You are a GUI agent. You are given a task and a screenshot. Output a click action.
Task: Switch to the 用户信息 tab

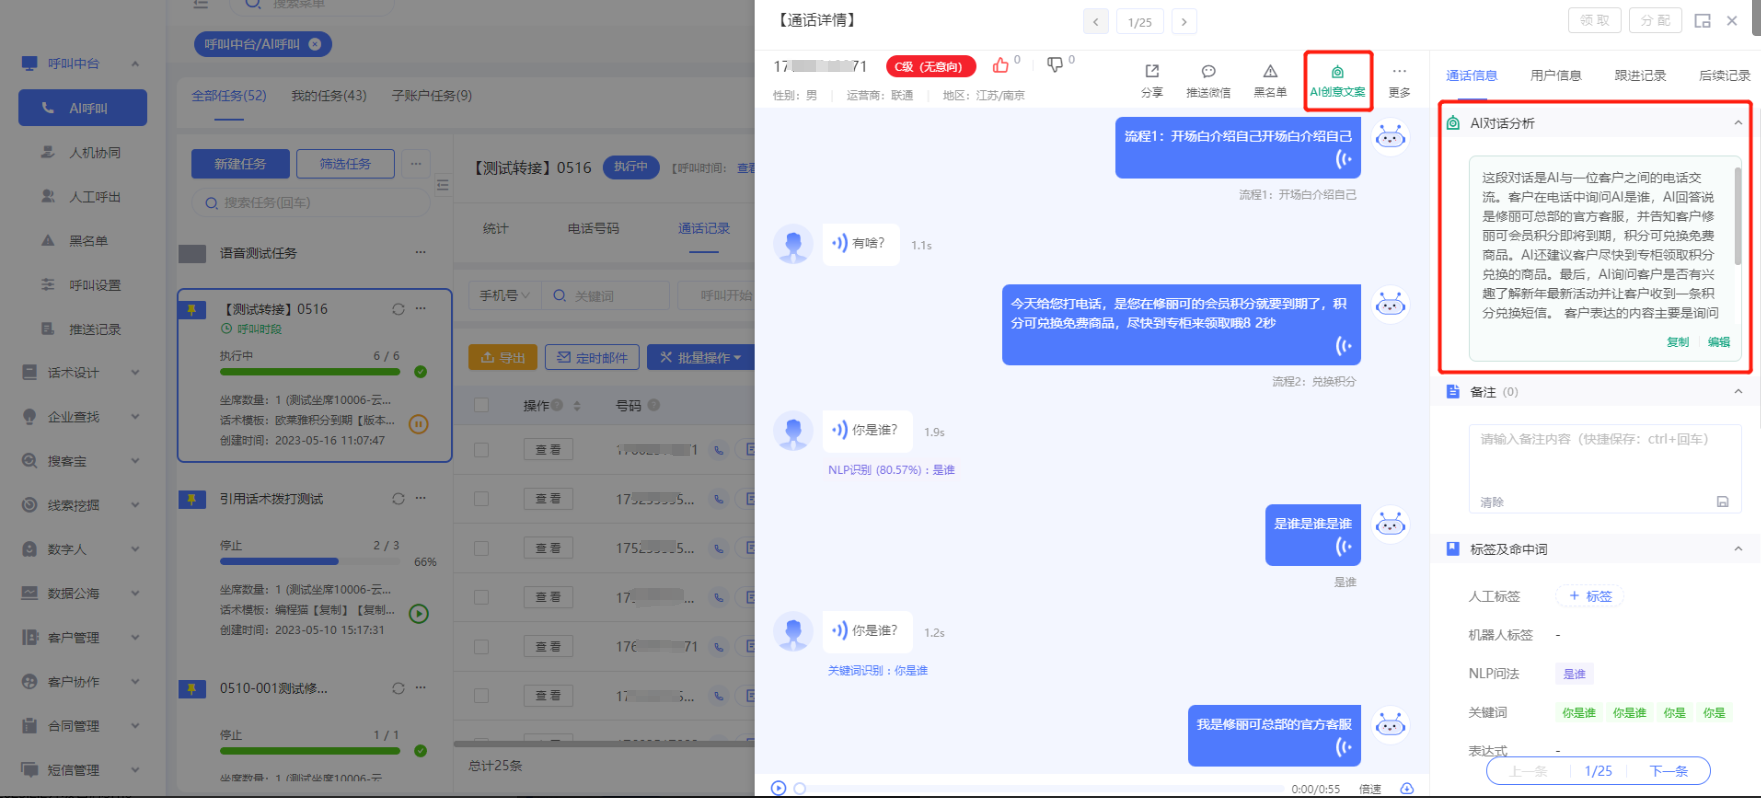pyautogui.click(x=1555, y=76)
